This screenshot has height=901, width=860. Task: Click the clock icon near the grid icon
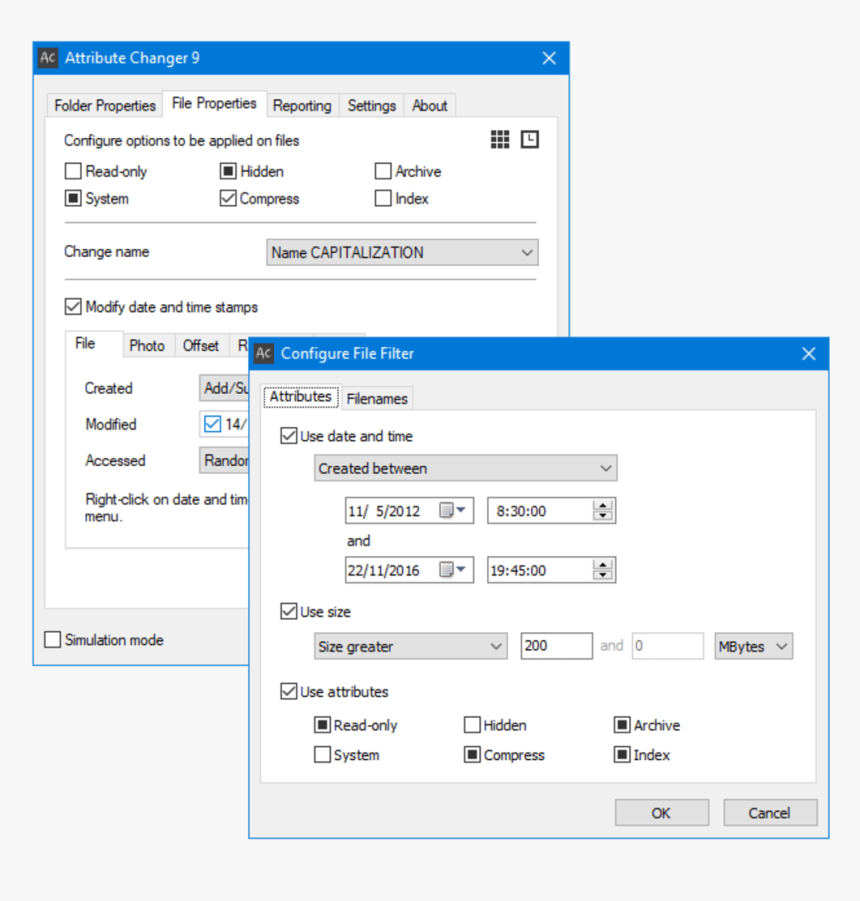tap(529, 139)
